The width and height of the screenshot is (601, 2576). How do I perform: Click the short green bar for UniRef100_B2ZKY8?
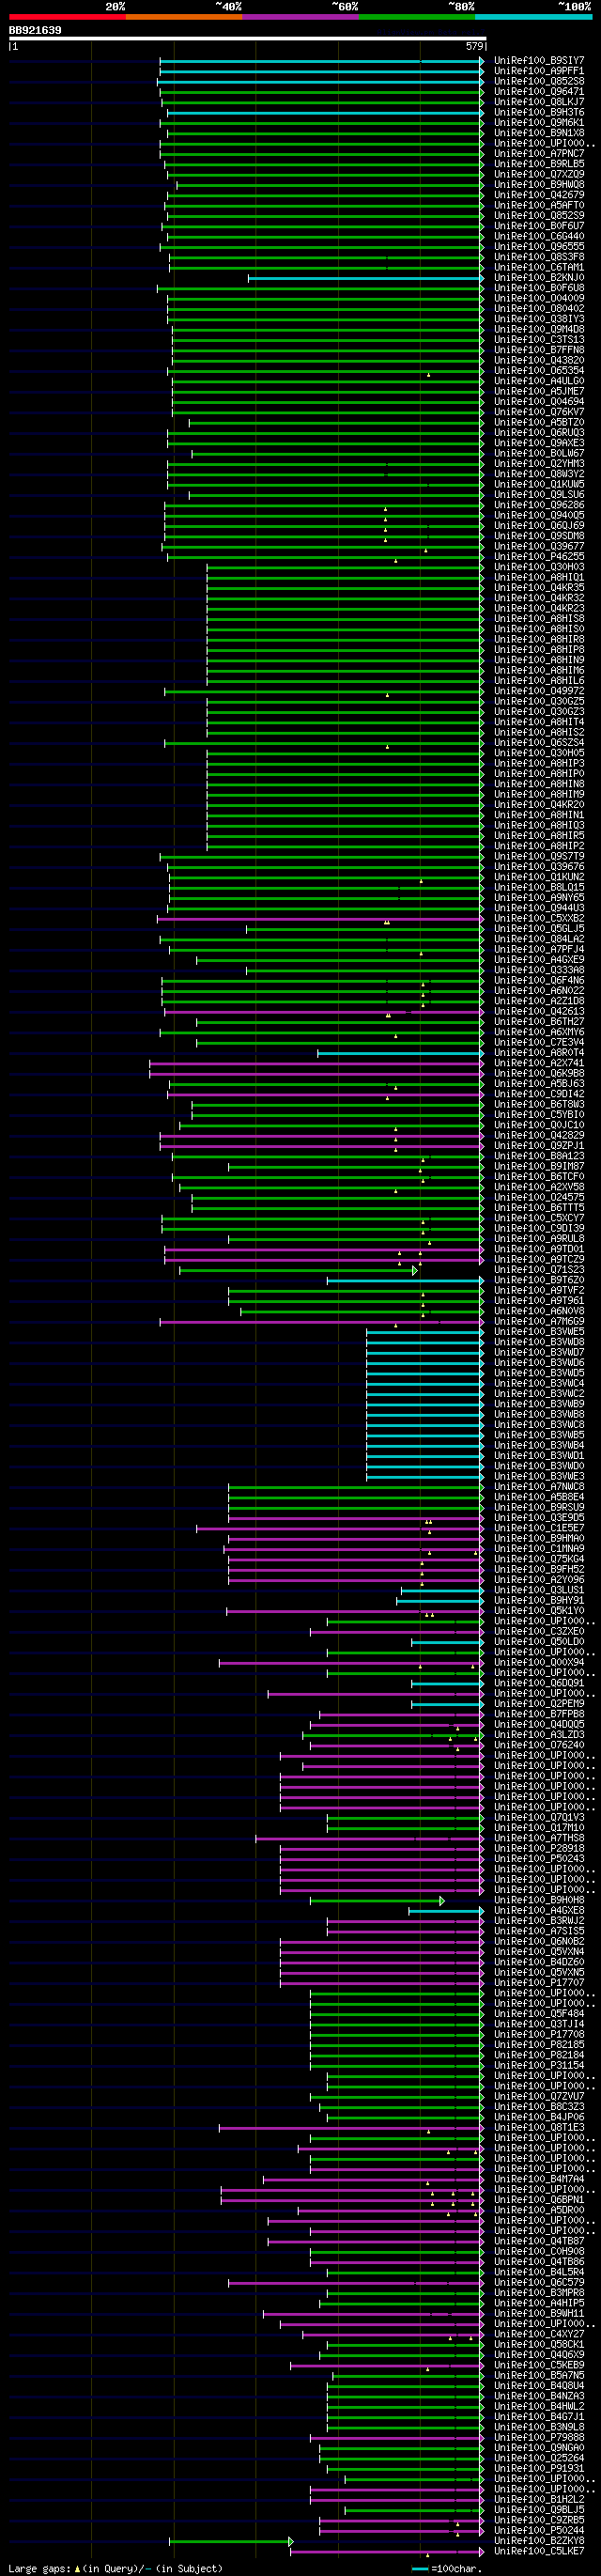coord(231,2541)
